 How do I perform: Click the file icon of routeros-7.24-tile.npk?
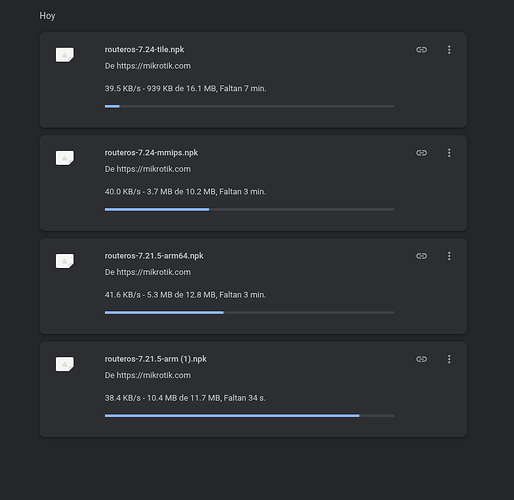tap(65, 55)
